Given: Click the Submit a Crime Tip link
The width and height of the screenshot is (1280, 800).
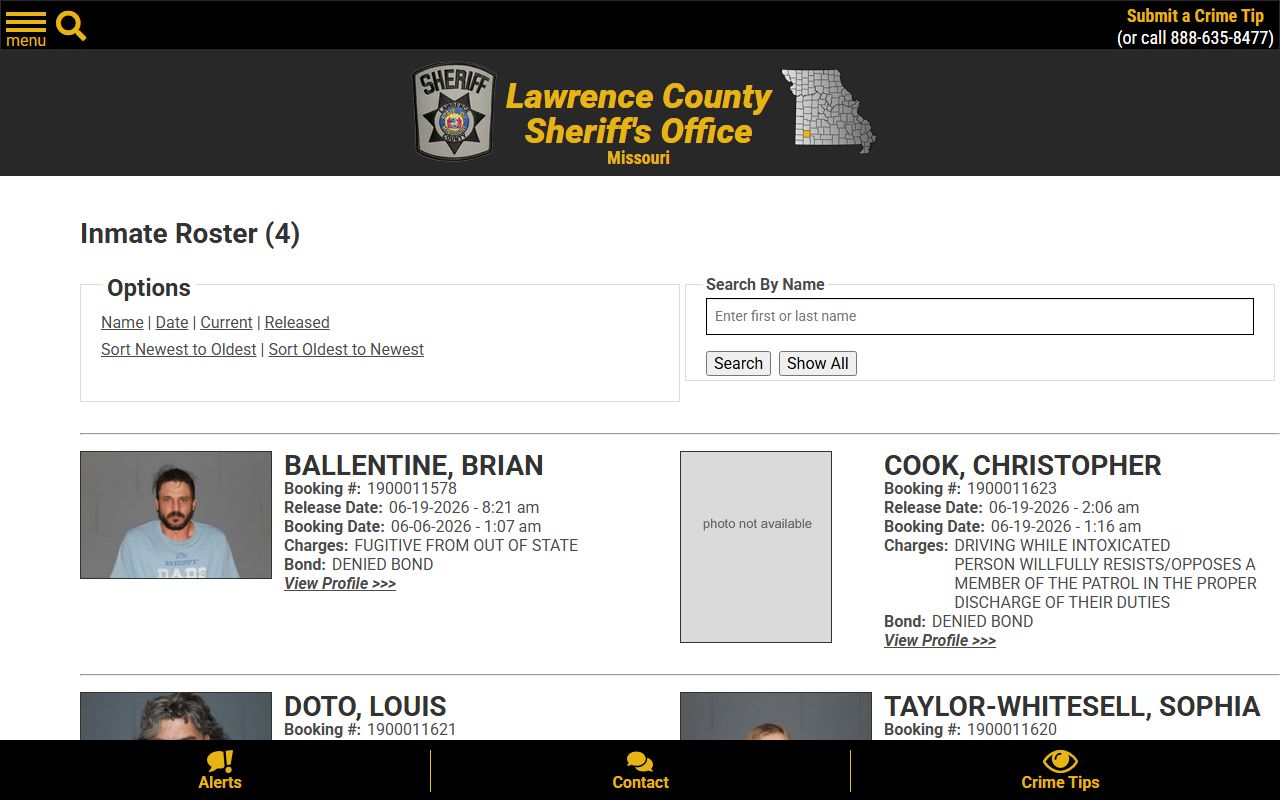Looking at the screenshot, I should click(x=1195, y=16).
